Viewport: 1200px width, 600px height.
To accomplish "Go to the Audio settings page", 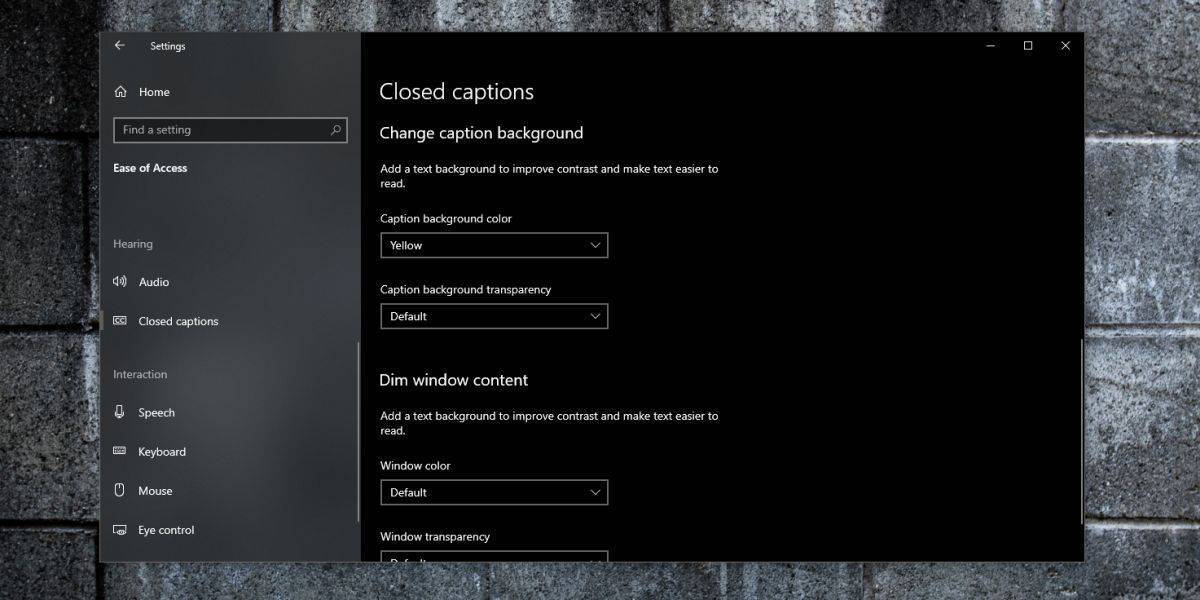I will pyautogui.click(x=154, y=282).
